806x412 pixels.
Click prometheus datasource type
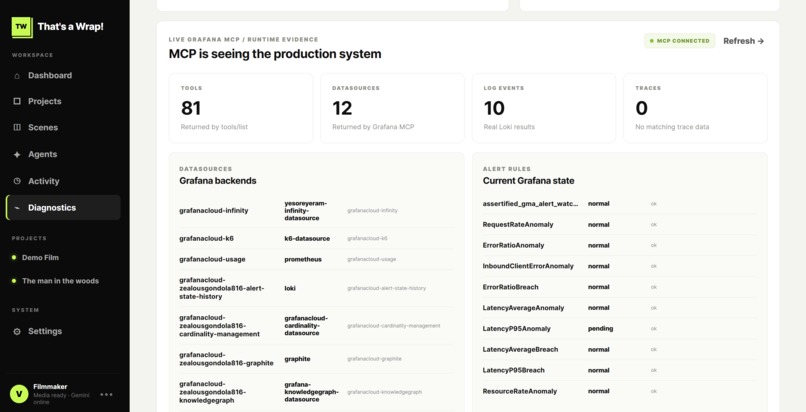click(x=303, y=259)
